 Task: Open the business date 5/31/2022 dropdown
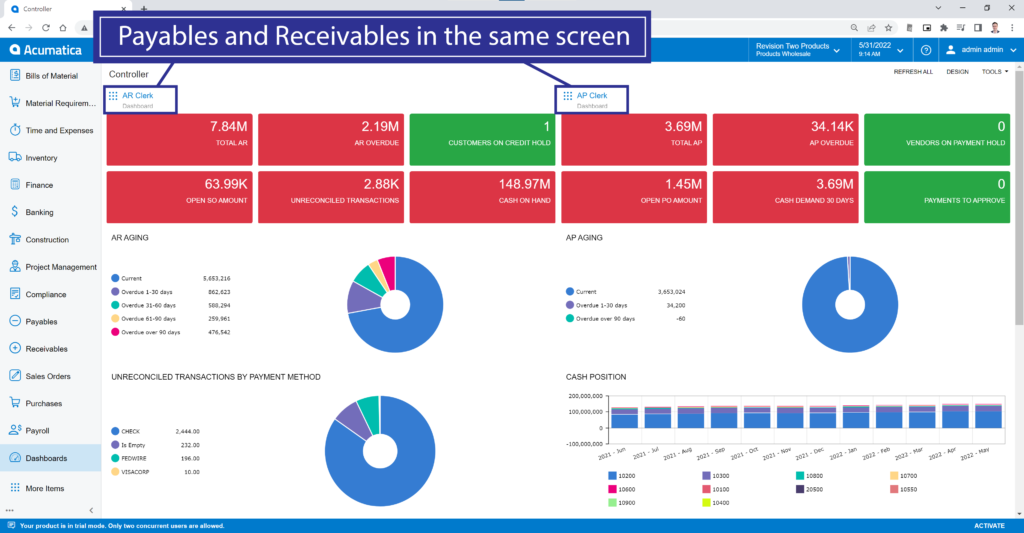(x=880, y=50)
